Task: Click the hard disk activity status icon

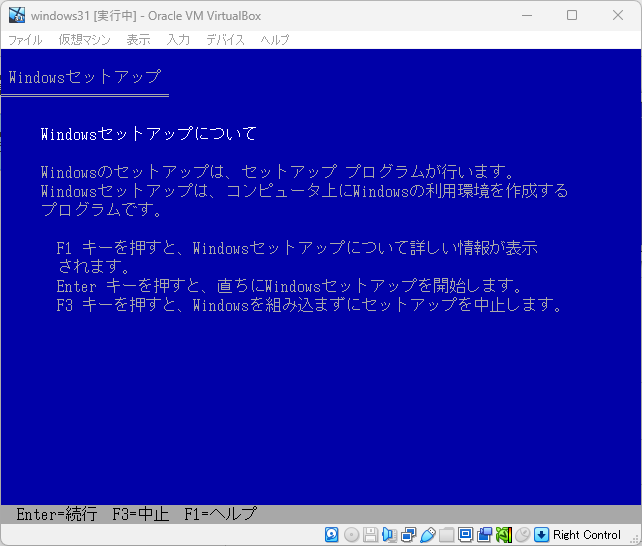Action: coord(332,535)
